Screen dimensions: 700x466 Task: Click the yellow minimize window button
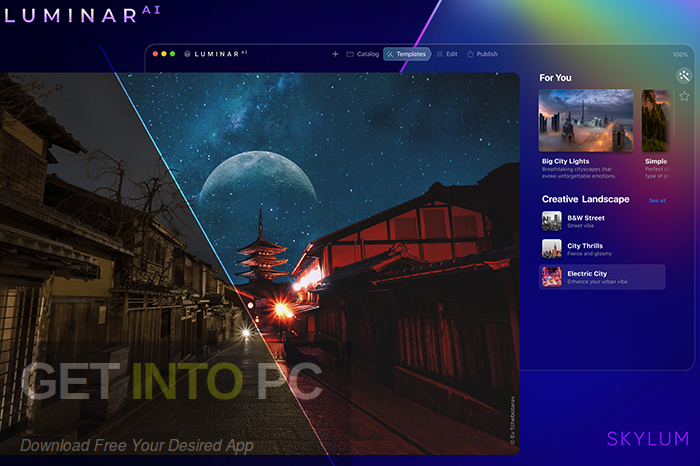[164, 54]
